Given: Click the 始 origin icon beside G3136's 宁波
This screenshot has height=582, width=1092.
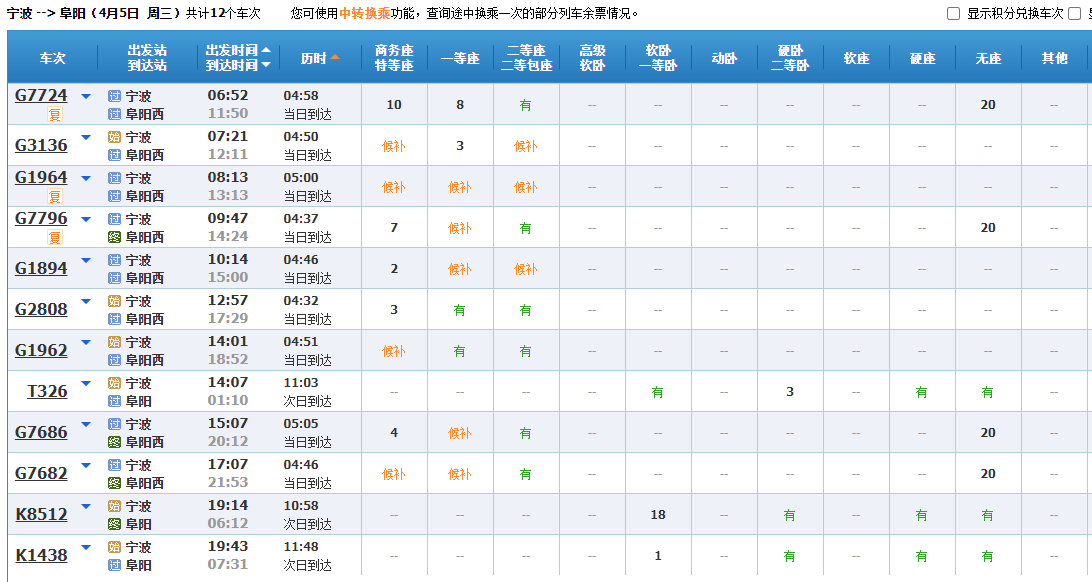Looking at the screenshot, I should point(114,137).
